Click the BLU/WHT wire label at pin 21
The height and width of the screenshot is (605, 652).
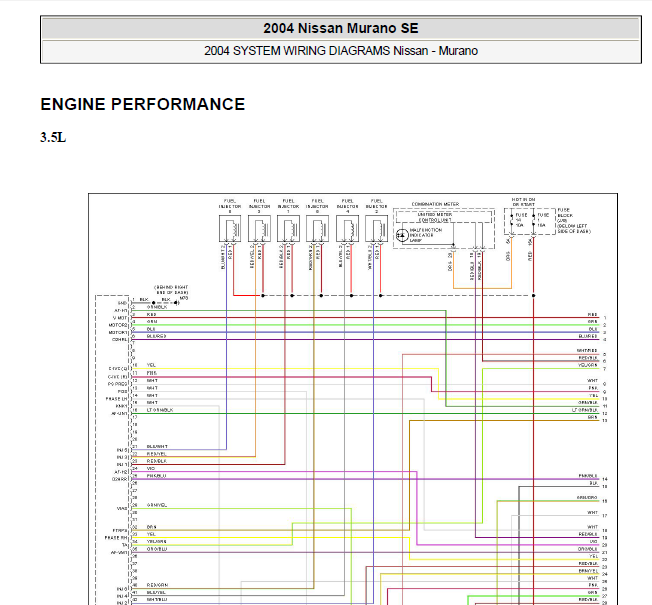click(157, 446)
